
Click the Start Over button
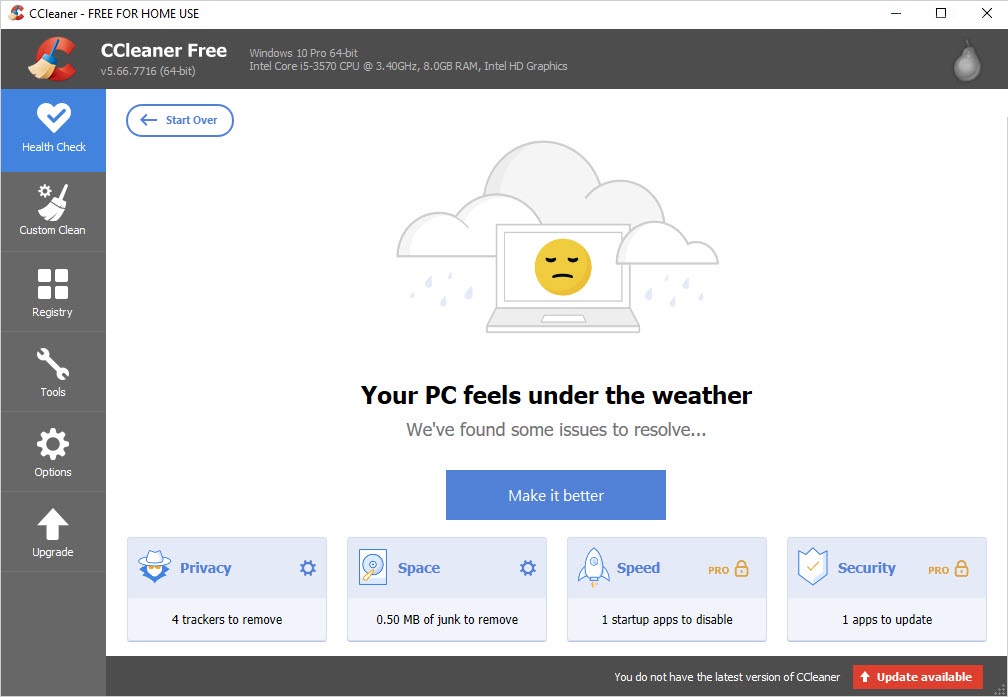[x=180, y=120]
